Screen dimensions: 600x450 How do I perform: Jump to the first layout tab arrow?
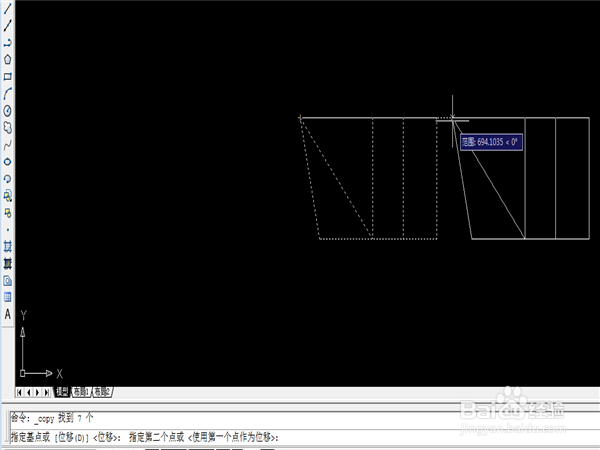(x=20, y=392)
